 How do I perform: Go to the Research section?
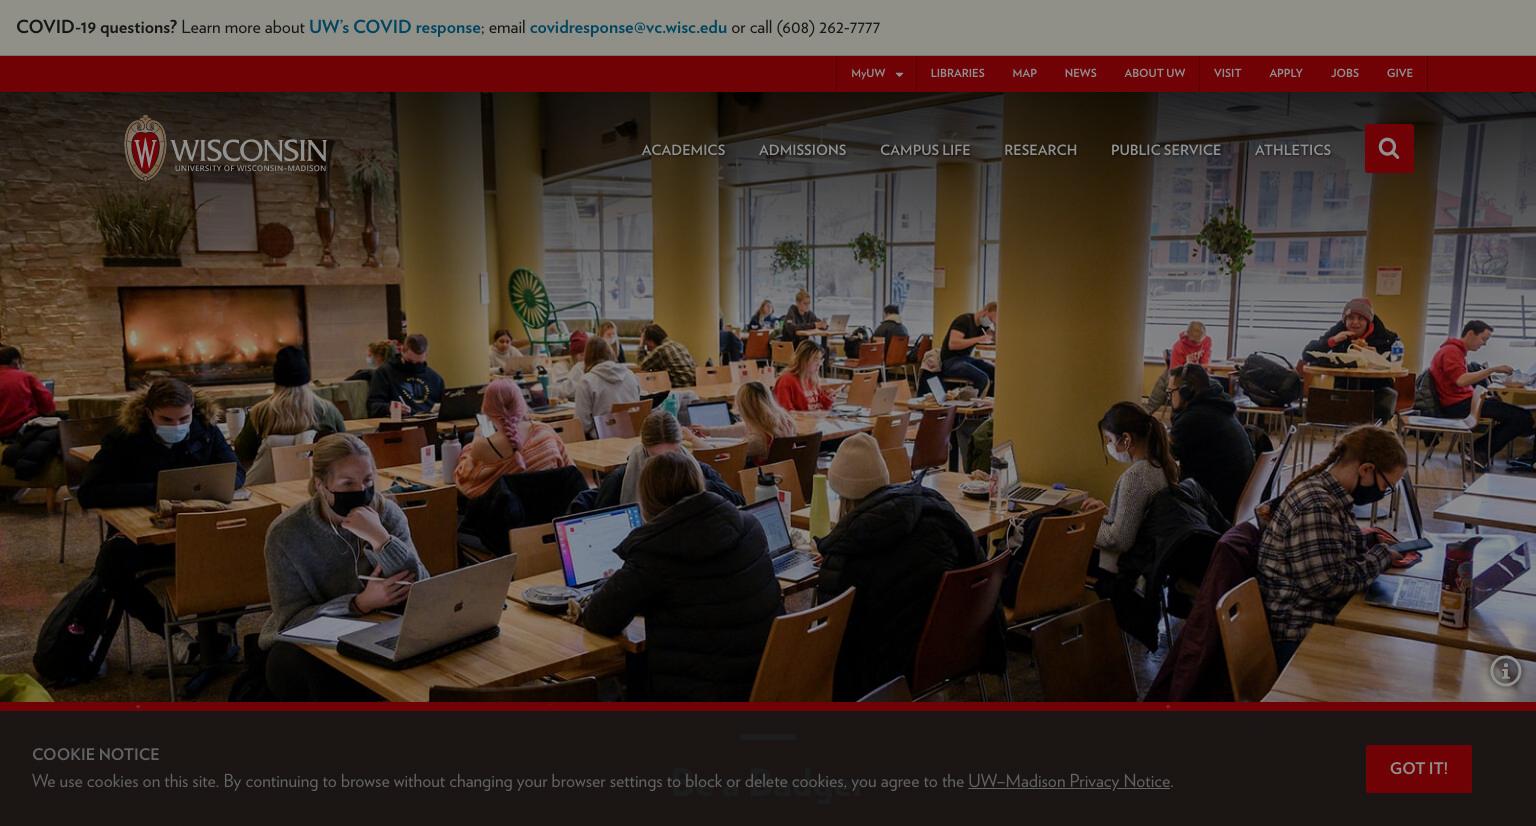click(1040, 150)
